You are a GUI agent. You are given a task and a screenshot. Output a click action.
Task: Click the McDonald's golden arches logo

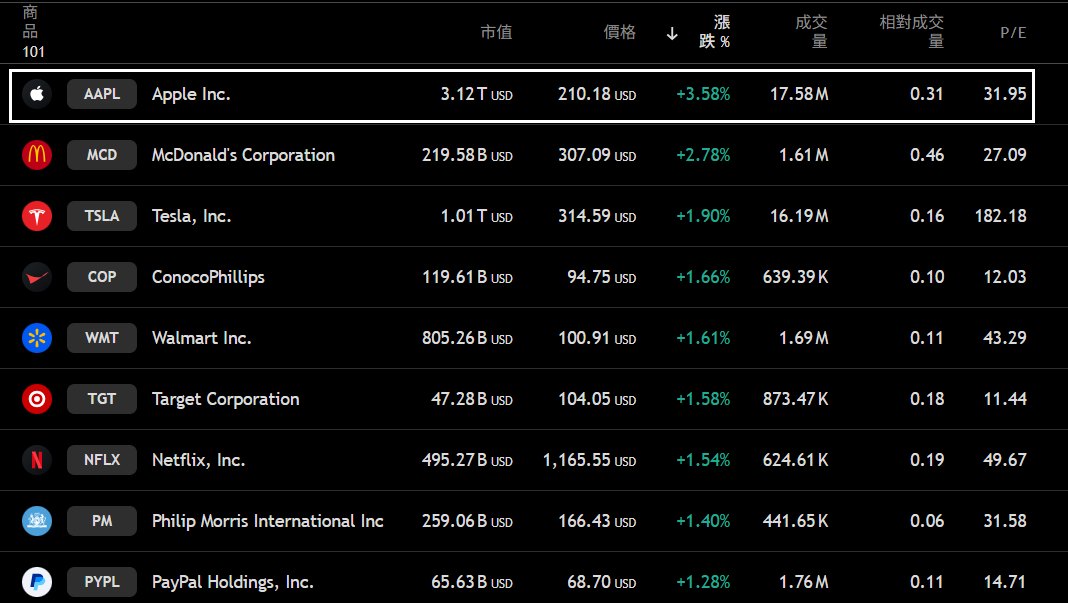point(37,155)
